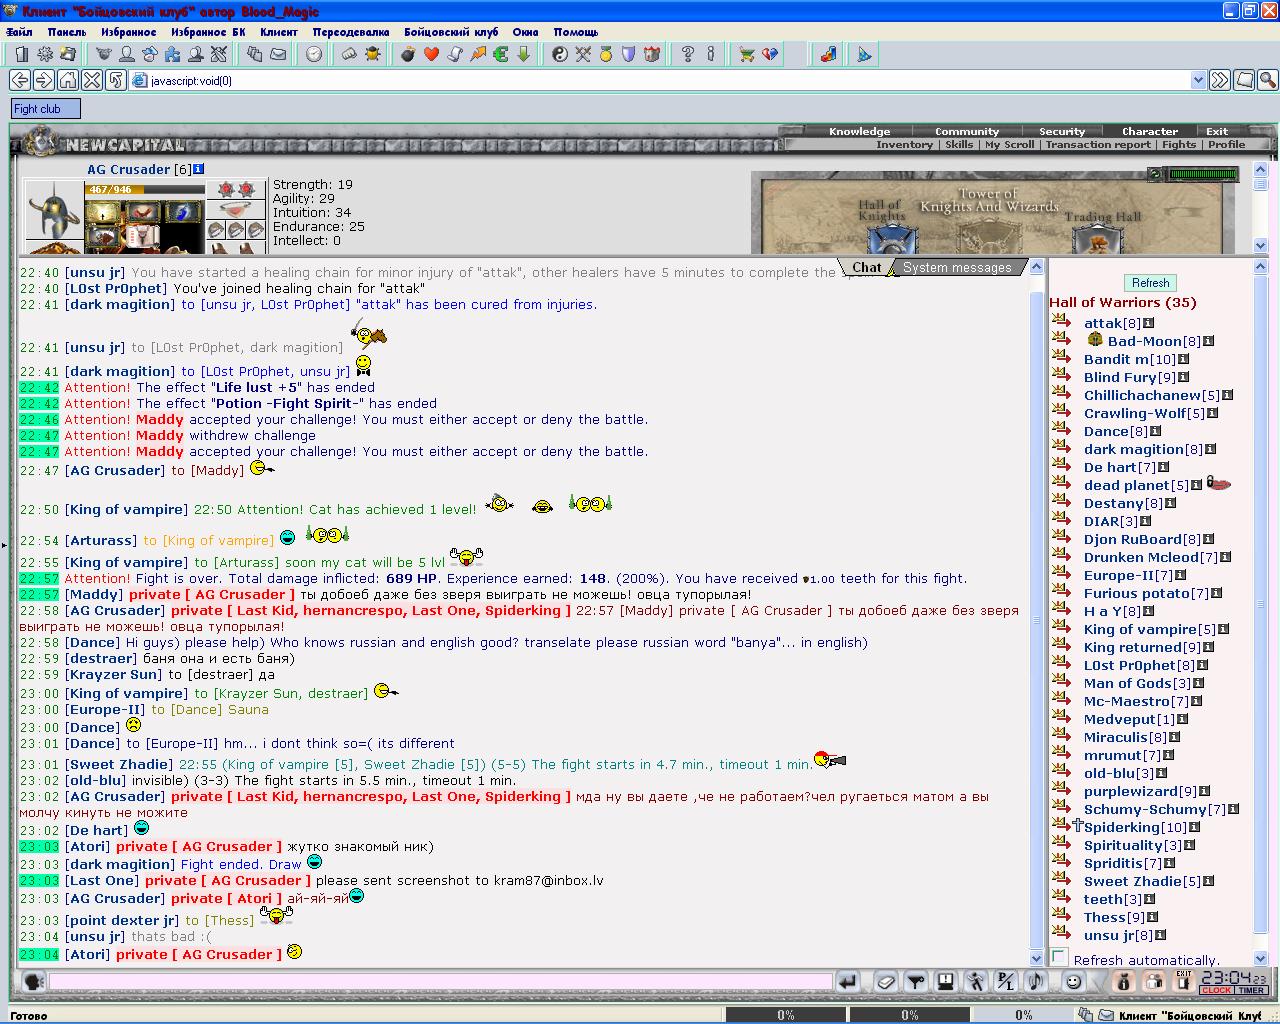Click the chat panel vertical scrollbar
Viewport: 1280px width, 1024px height.
click(x=1036, y=611)
